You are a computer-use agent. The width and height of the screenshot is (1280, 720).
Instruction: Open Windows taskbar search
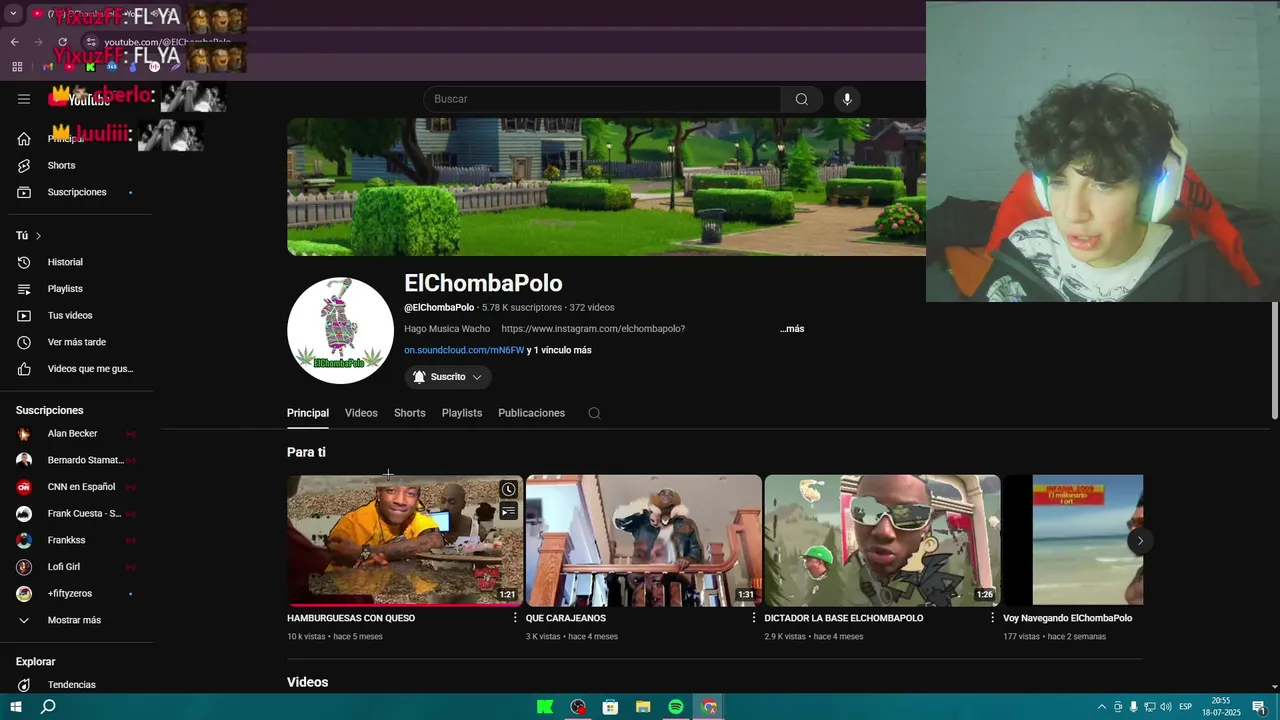48,707
